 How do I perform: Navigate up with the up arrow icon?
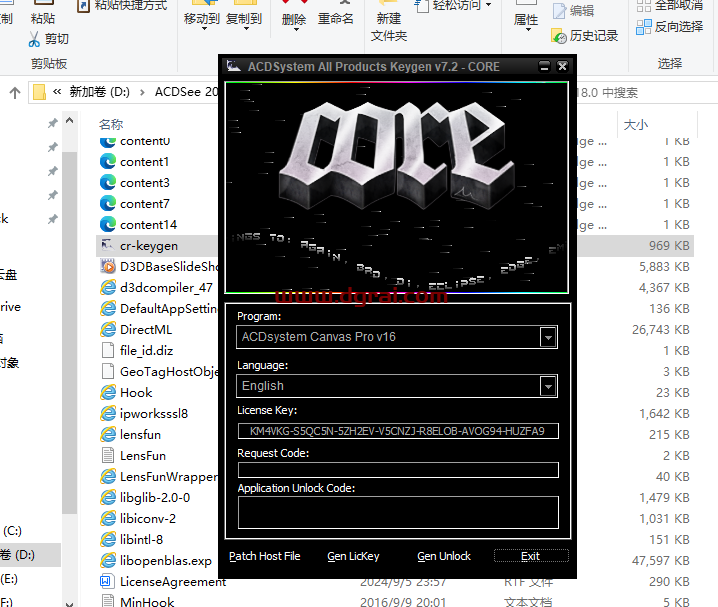click(x=15, y=92)
